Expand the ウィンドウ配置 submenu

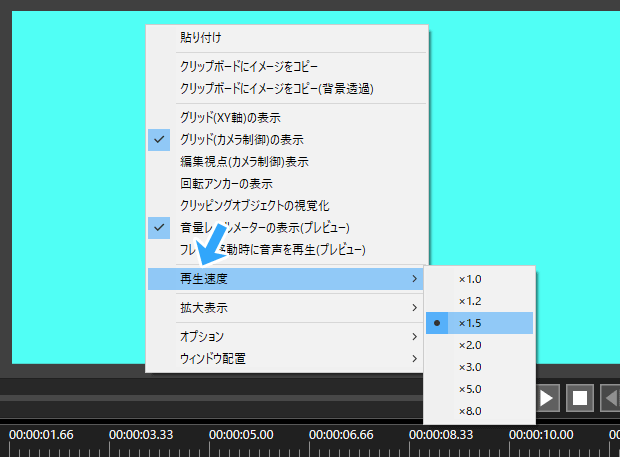pos(287,359)
